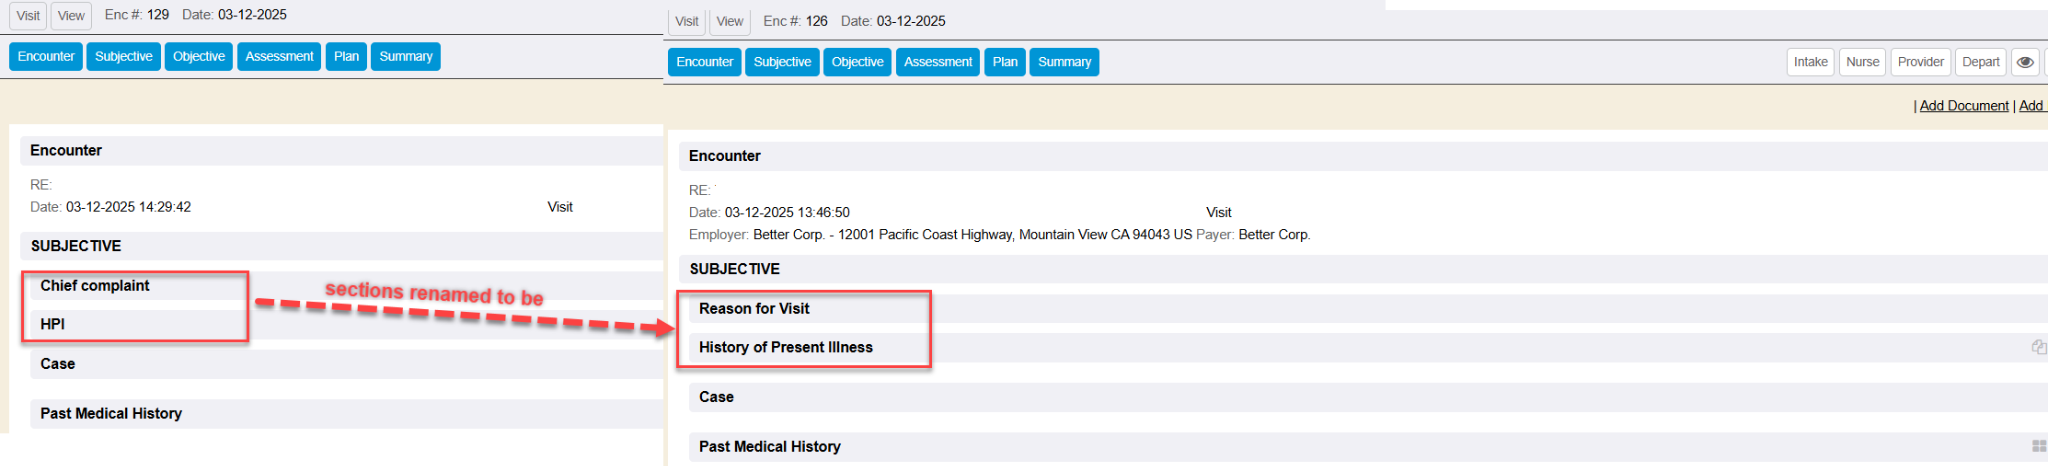
Task: Click grid icon in right Past Medical History row
Action: pyautogui.click(x=2039, y=446)
